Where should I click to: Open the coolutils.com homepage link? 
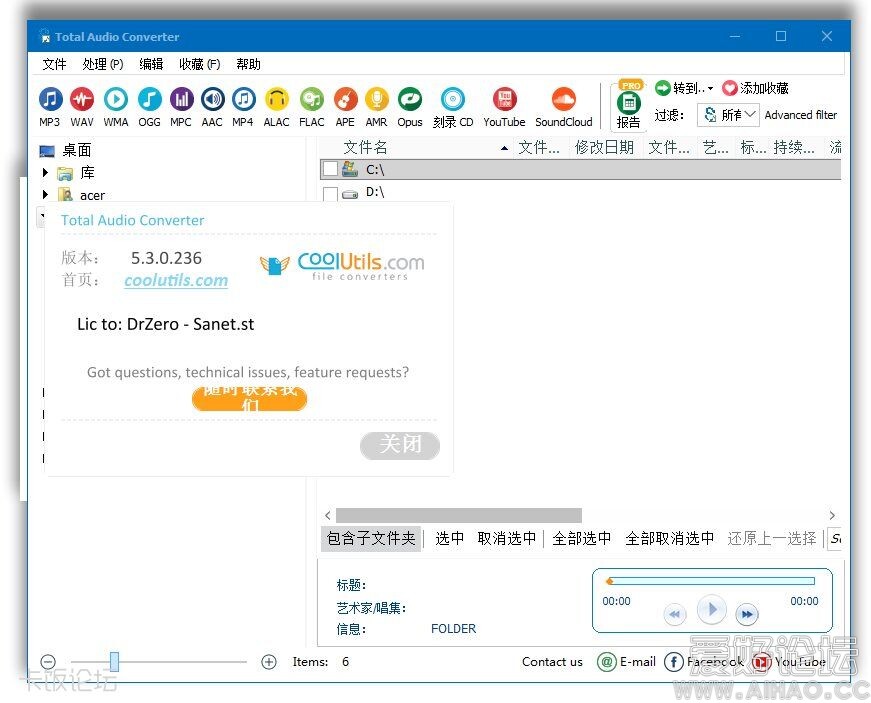[176, 280]
